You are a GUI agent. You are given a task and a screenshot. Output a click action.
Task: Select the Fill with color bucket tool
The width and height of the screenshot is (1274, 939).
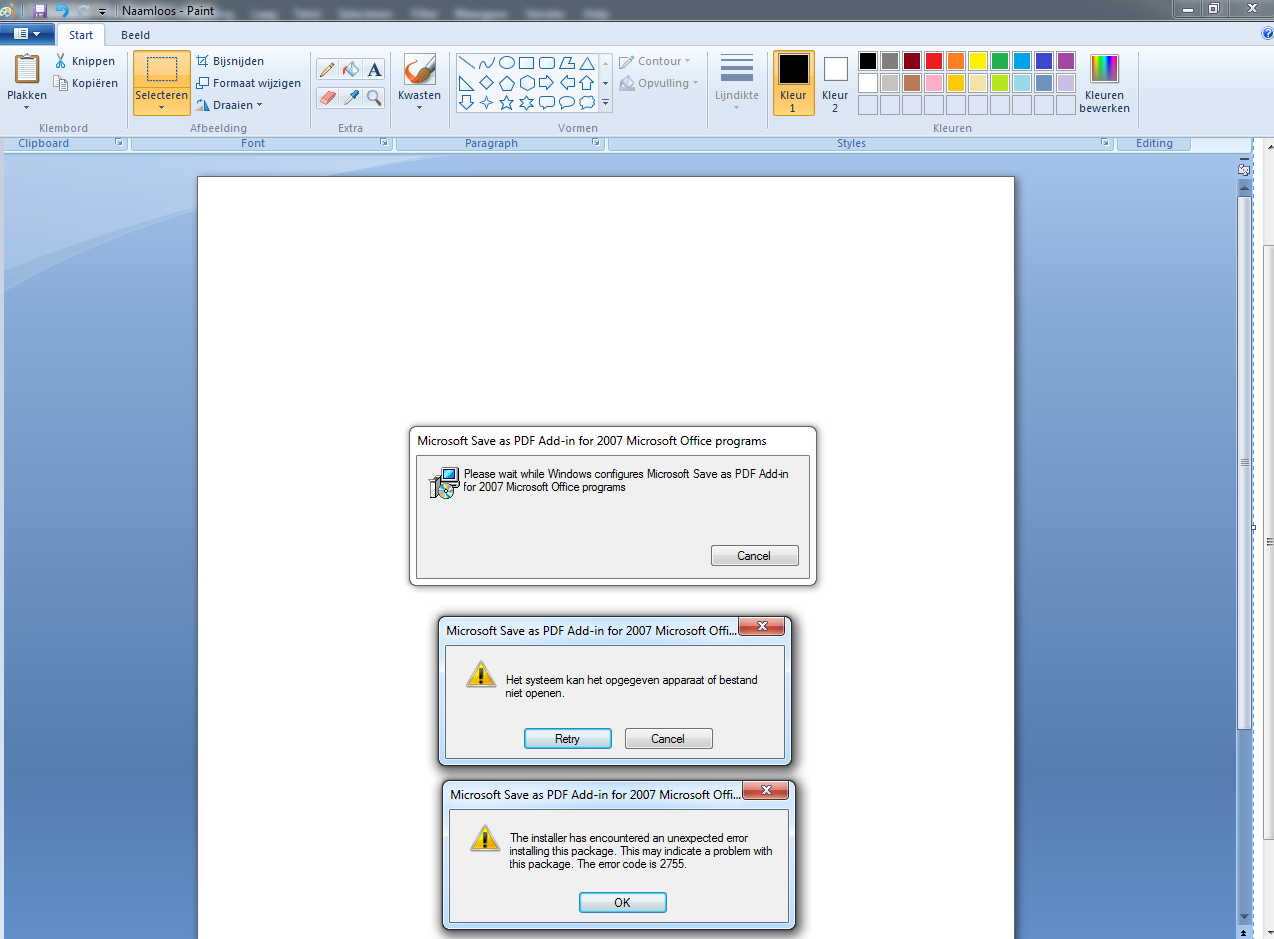tap(350, 70)
